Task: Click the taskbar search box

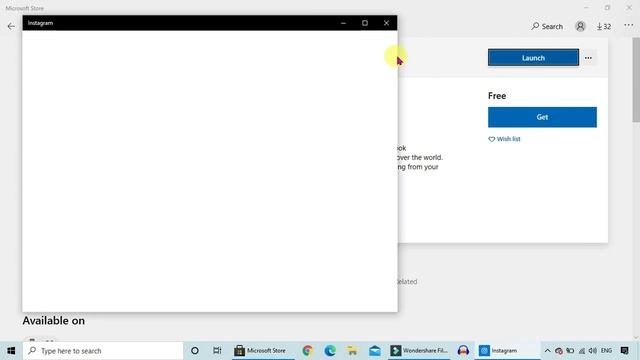Action: pyautogui.click(x=103, y=351)
